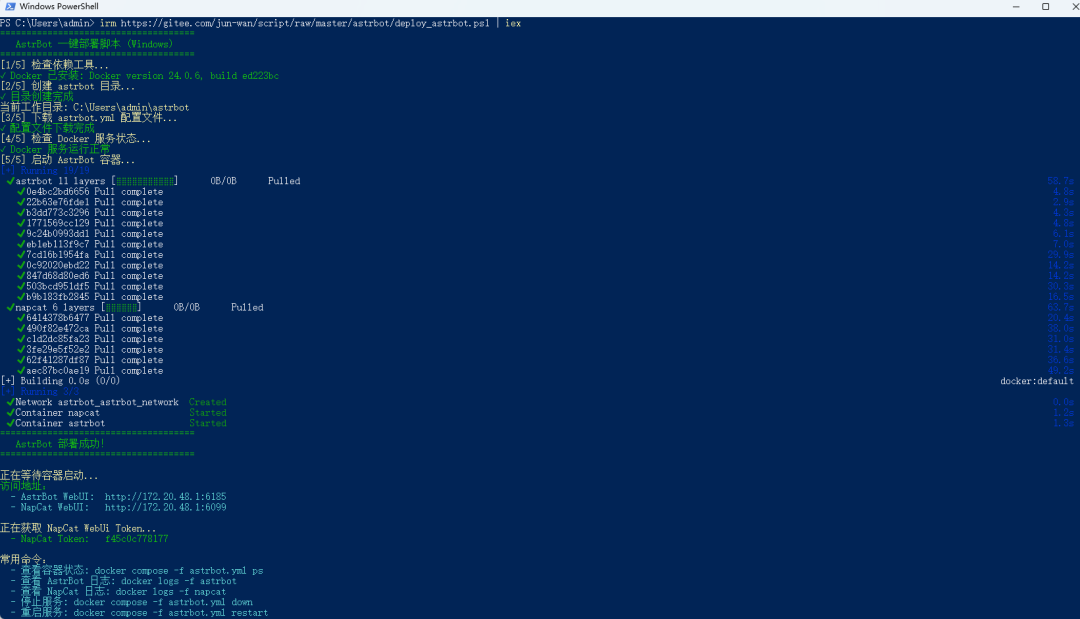Click the napcat 6 layers progress bar
The height and width of the screenshot is (619, 1080).
tap(121, 308)
